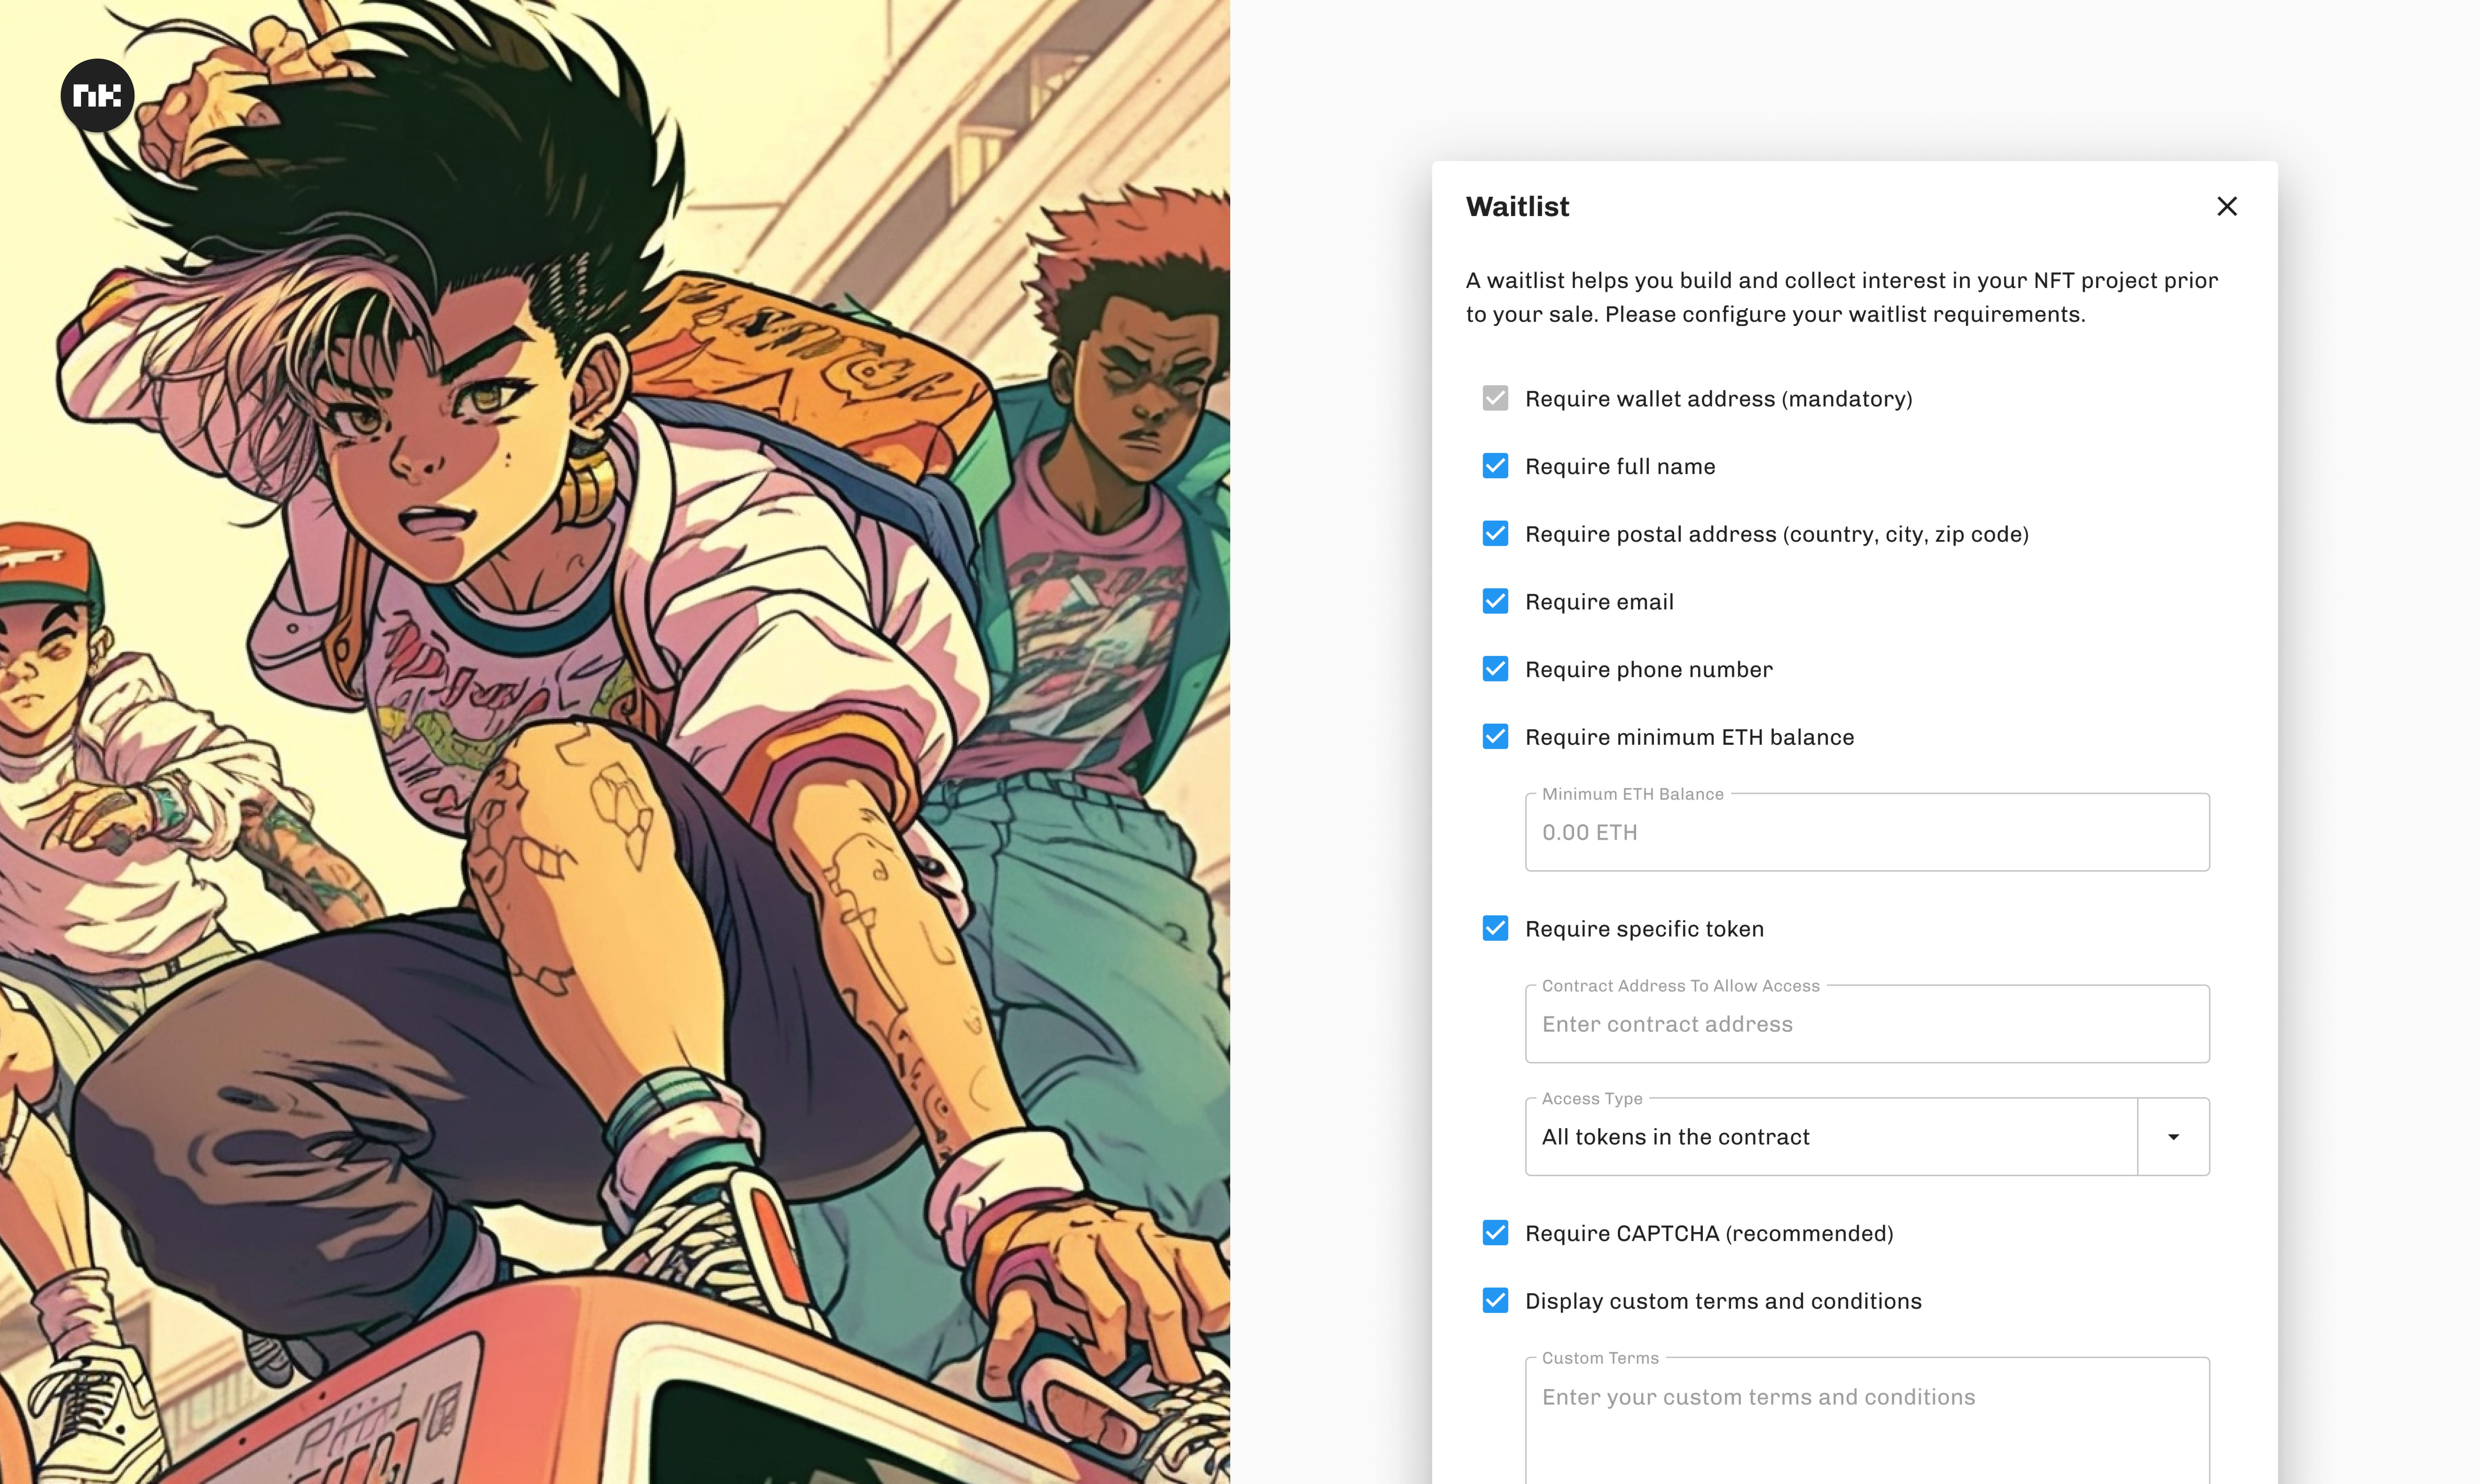
Task: Disable the Require email checkbox
Action: point(1495,601)
